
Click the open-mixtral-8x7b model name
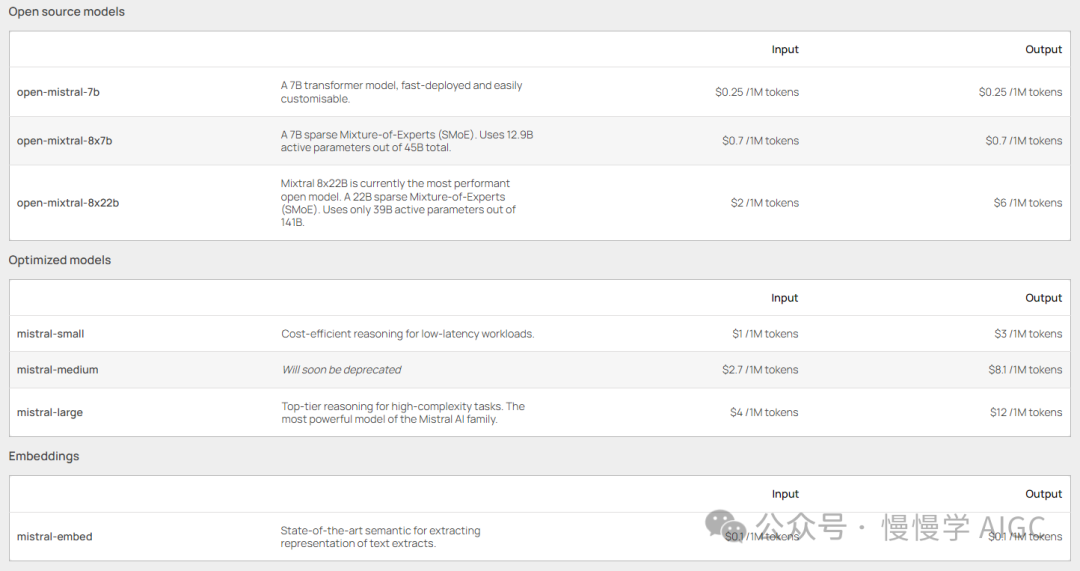click(64, 141)
